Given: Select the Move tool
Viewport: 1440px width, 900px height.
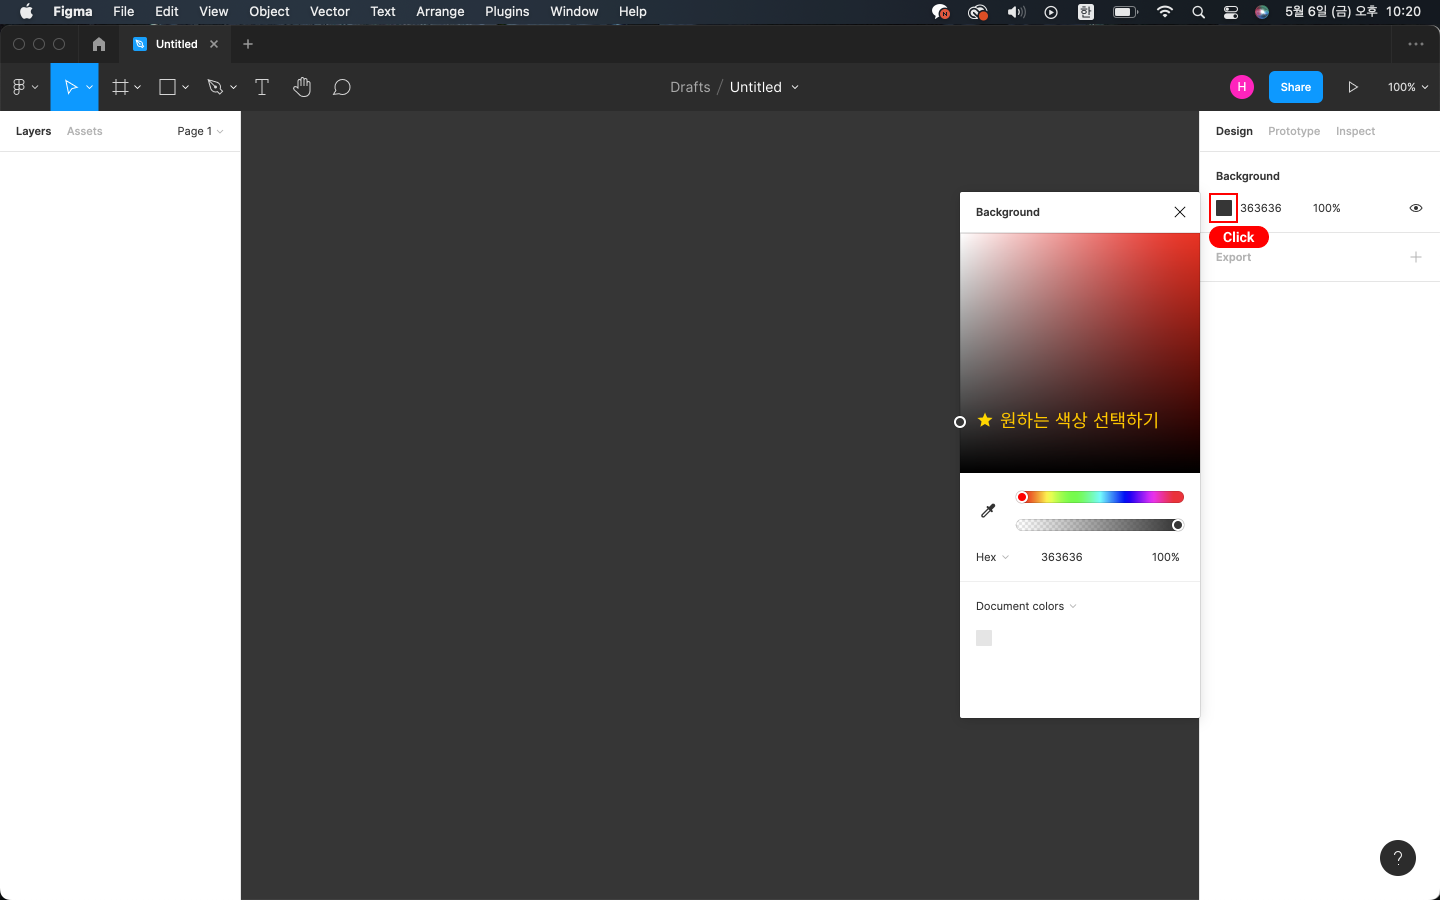Looking at the screenshot, I should (x=71, y=87).
